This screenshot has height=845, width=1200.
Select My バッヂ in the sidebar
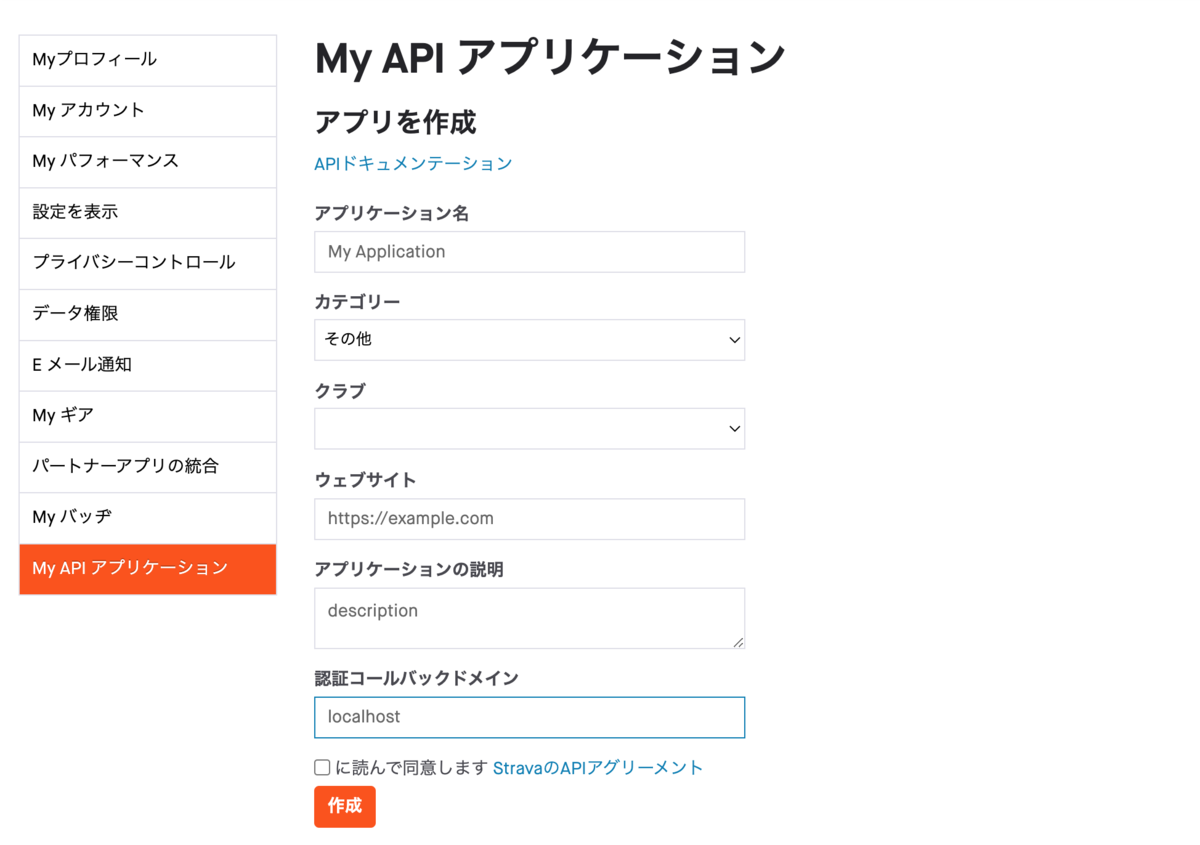pos(147,518)
